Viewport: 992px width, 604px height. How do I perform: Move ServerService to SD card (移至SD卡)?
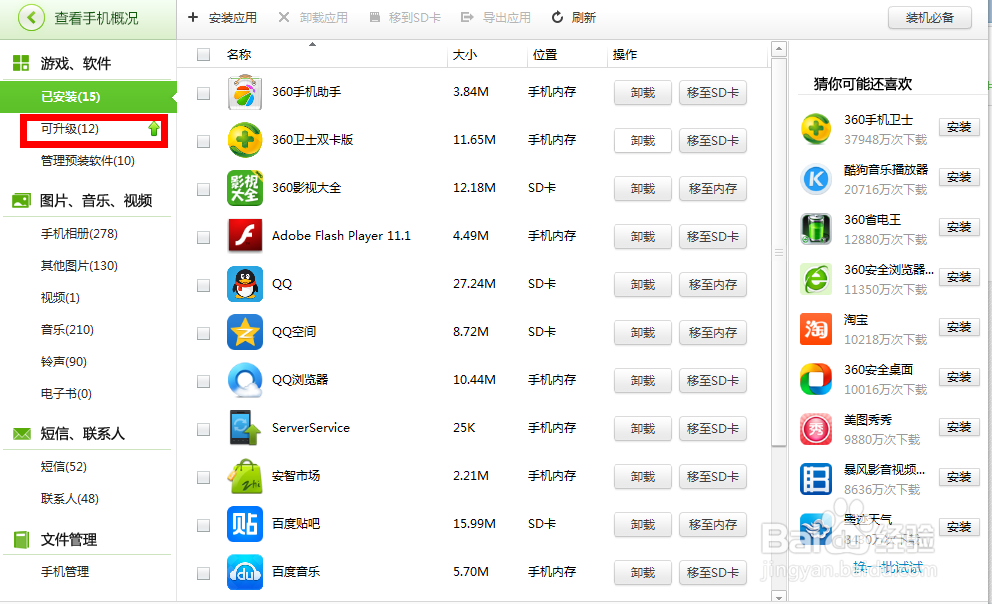713,429
